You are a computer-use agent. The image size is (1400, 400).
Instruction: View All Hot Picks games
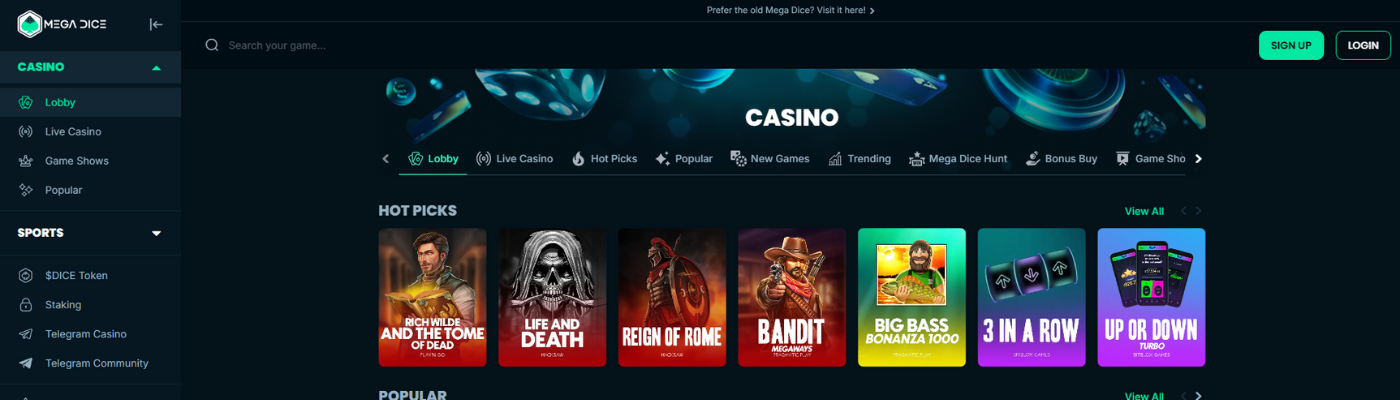[1144, 211]
